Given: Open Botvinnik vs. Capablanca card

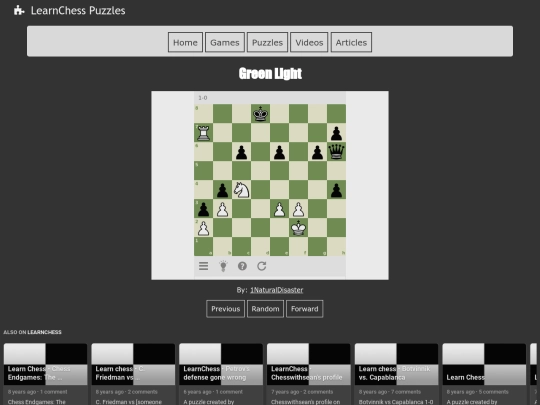Looking at the screenshot, I should pyautogui.click(x=396, y=374).
